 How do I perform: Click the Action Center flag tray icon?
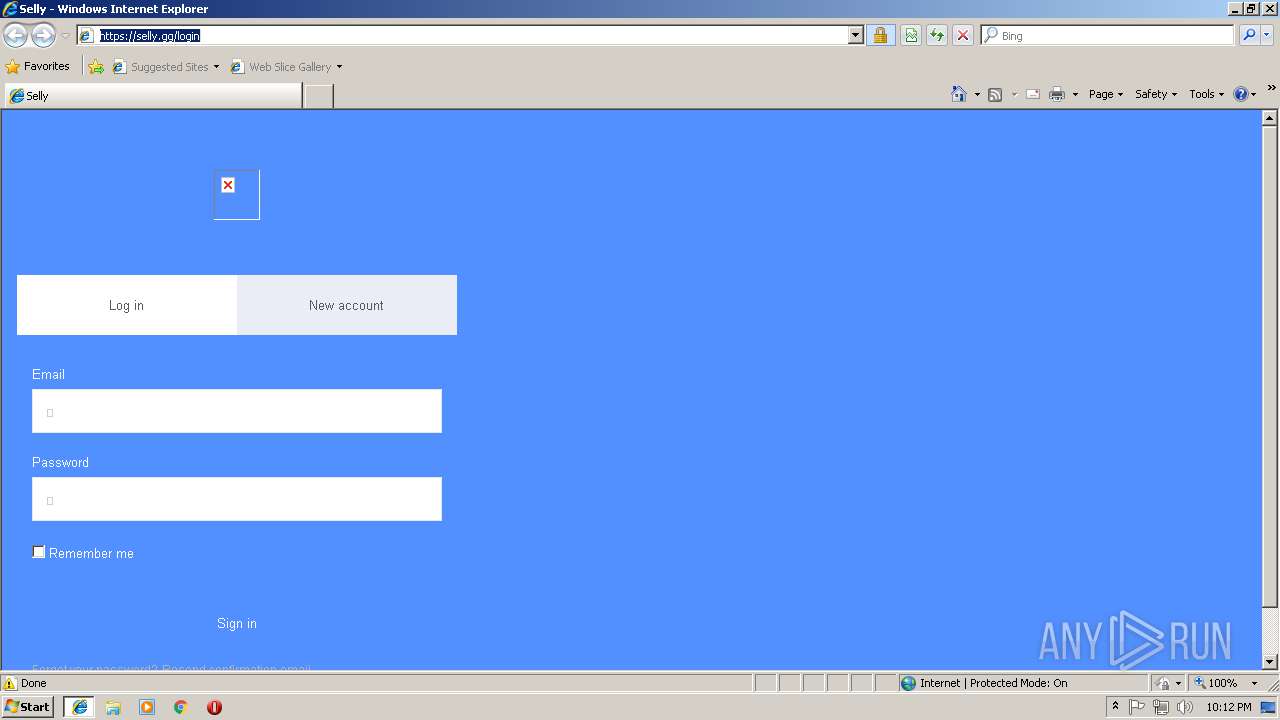(1137, 707)
